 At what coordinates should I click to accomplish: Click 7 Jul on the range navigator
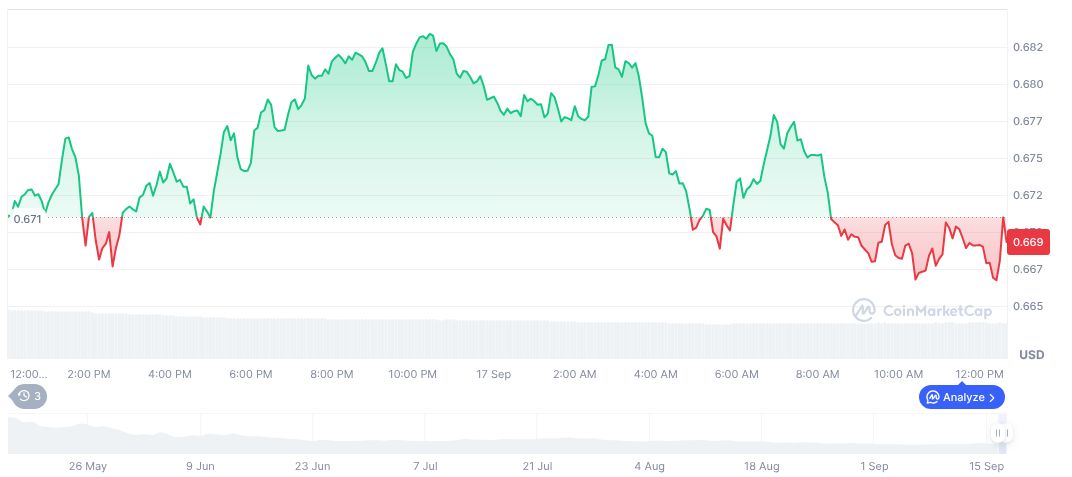pos(425,466)
